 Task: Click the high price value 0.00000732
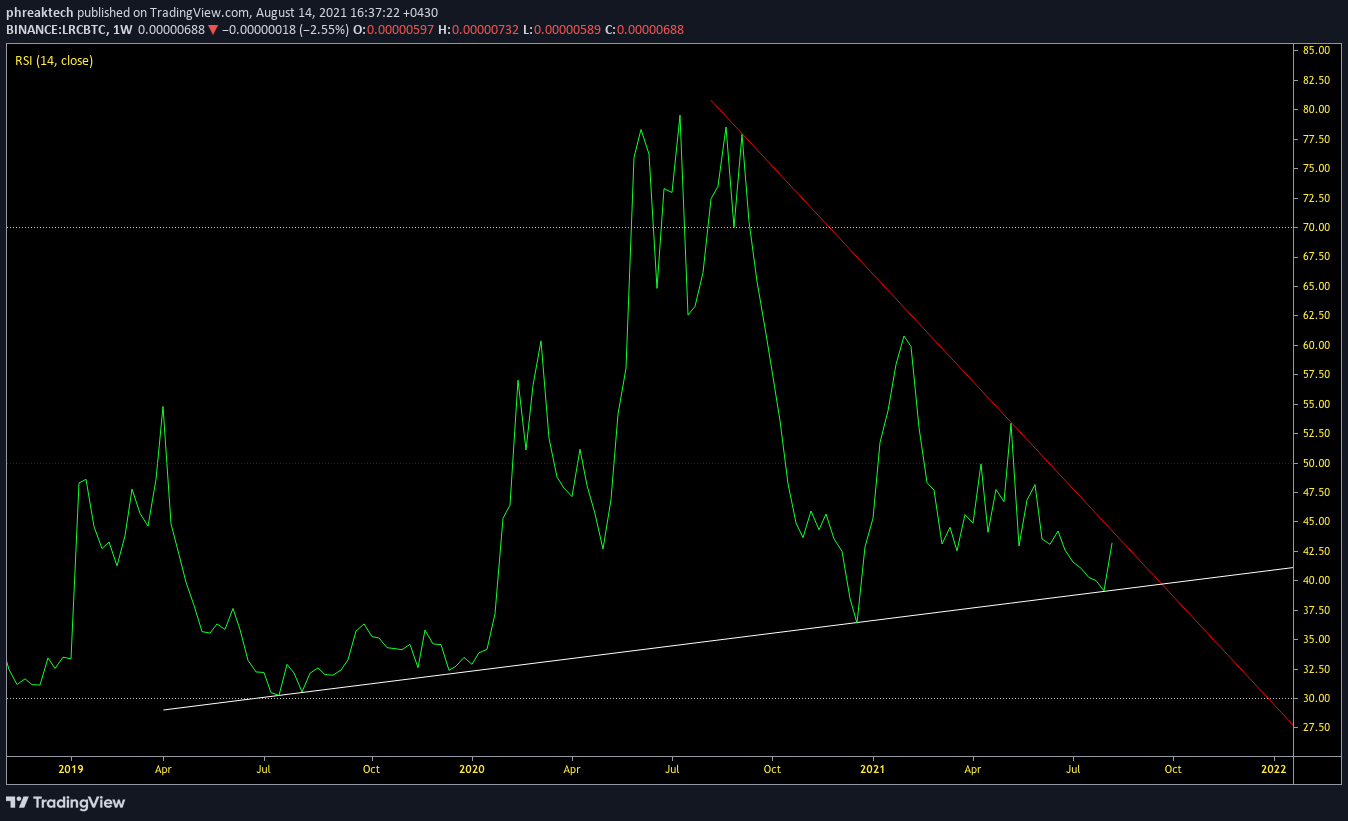click(x=485, y=30)
